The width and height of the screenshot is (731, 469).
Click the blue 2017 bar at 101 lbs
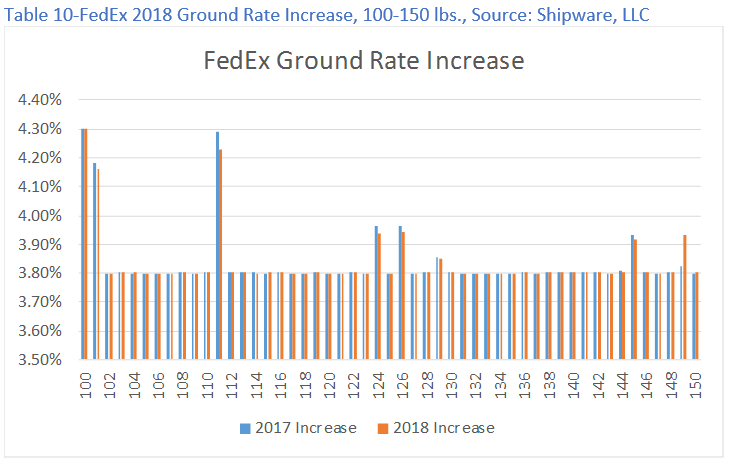tap(95, 261)
